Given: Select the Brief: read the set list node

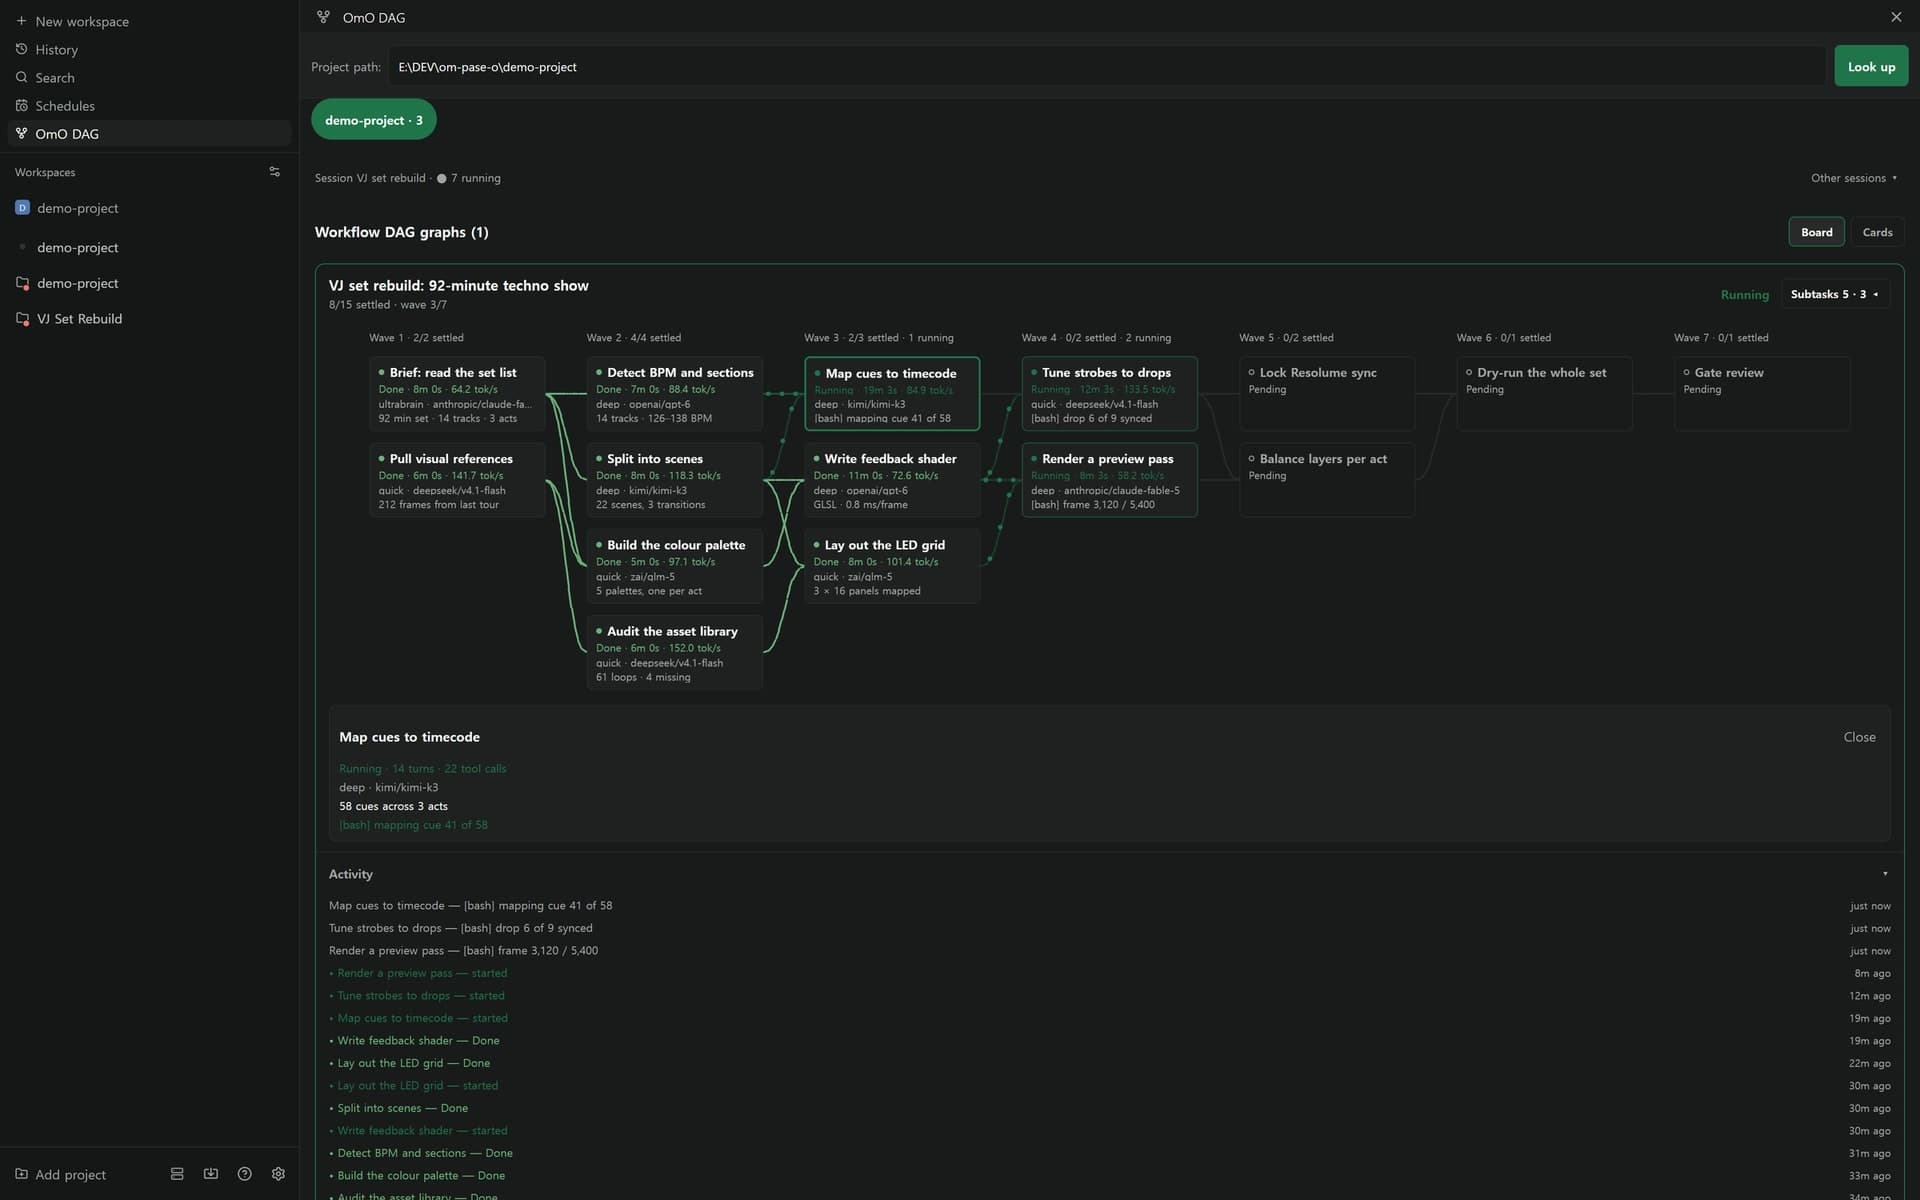Looking at the screenshot, I should coord(457,394).
